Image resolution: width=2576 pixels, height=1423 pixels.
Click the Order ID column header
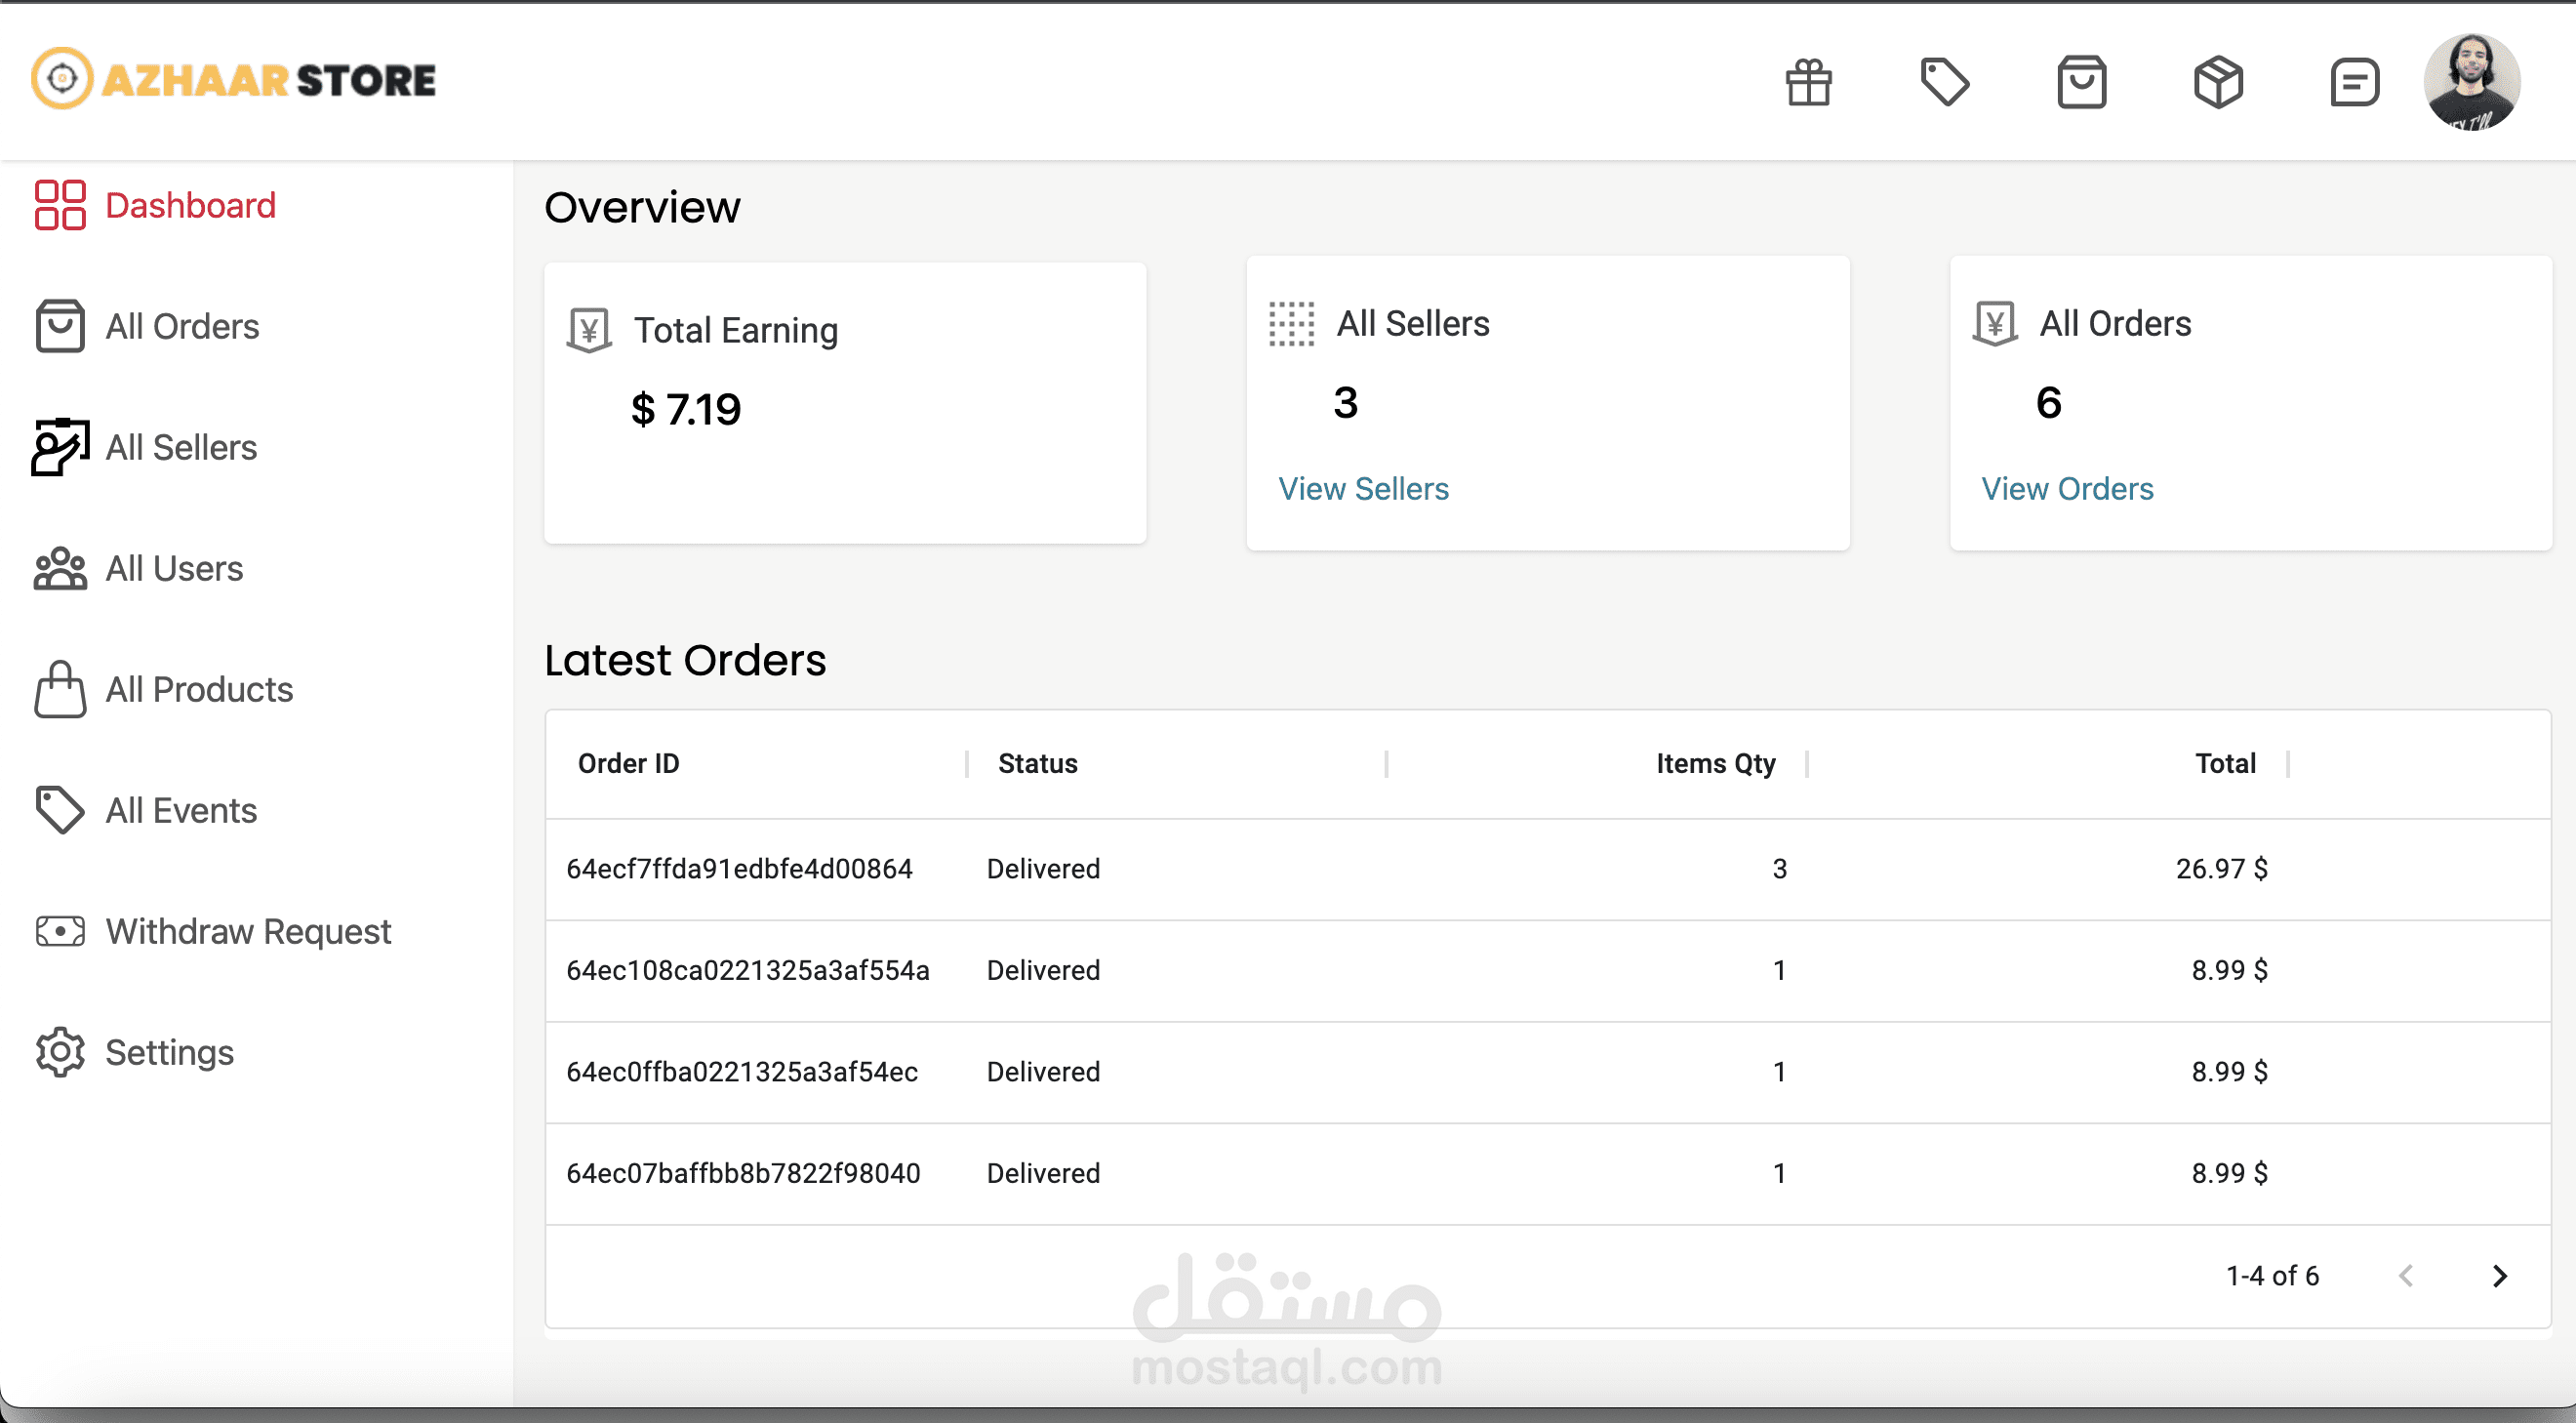coord(628,764)
